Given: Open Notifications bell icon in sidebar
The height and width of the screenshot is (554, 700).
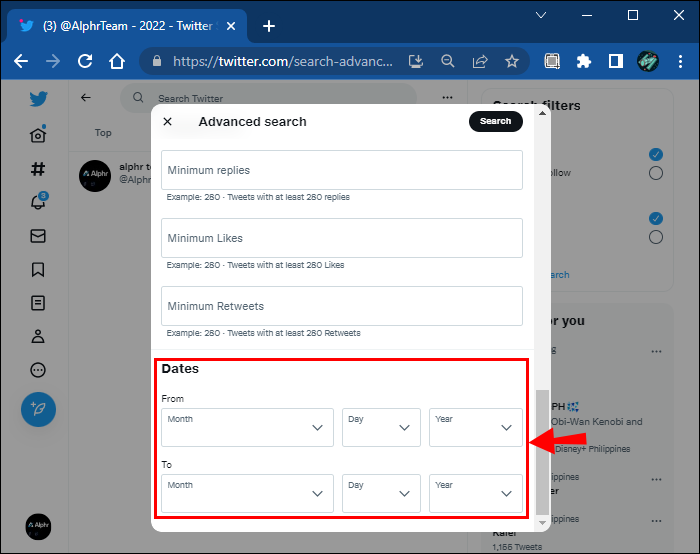Looking at the screenshot, I should [38, 201].
